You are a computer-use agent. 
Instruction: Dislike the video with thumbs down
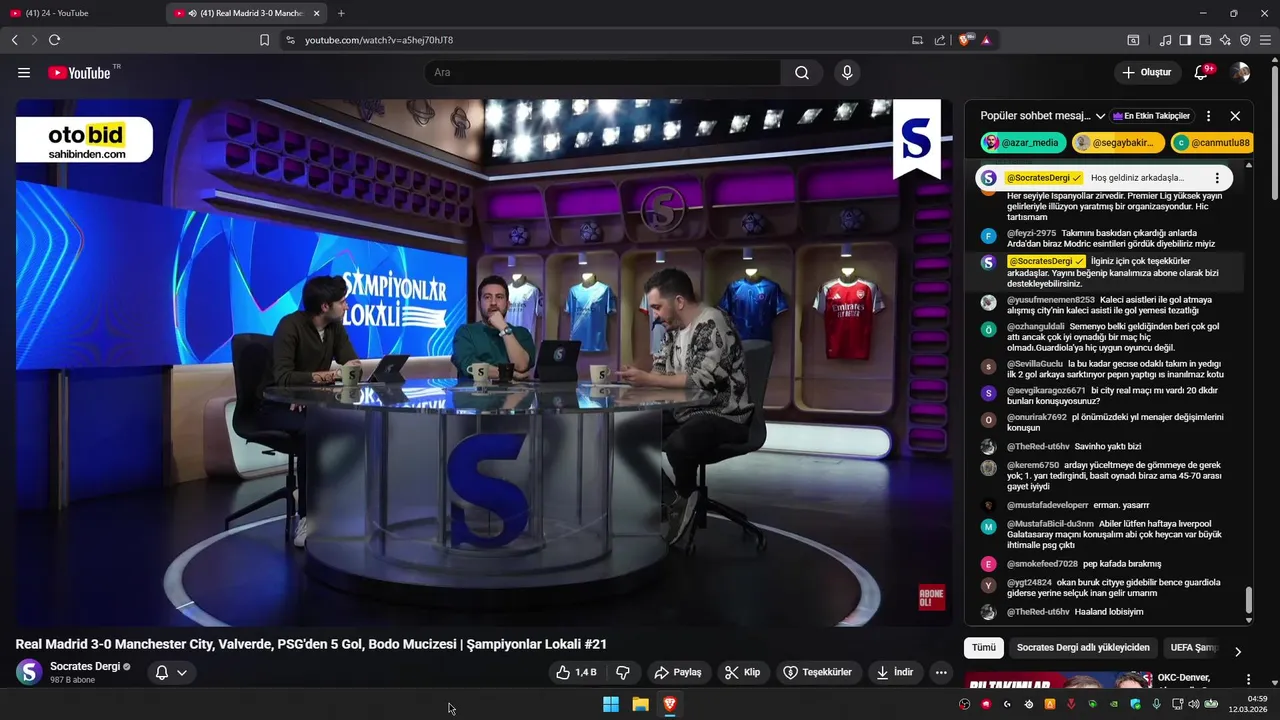(622, 673)
